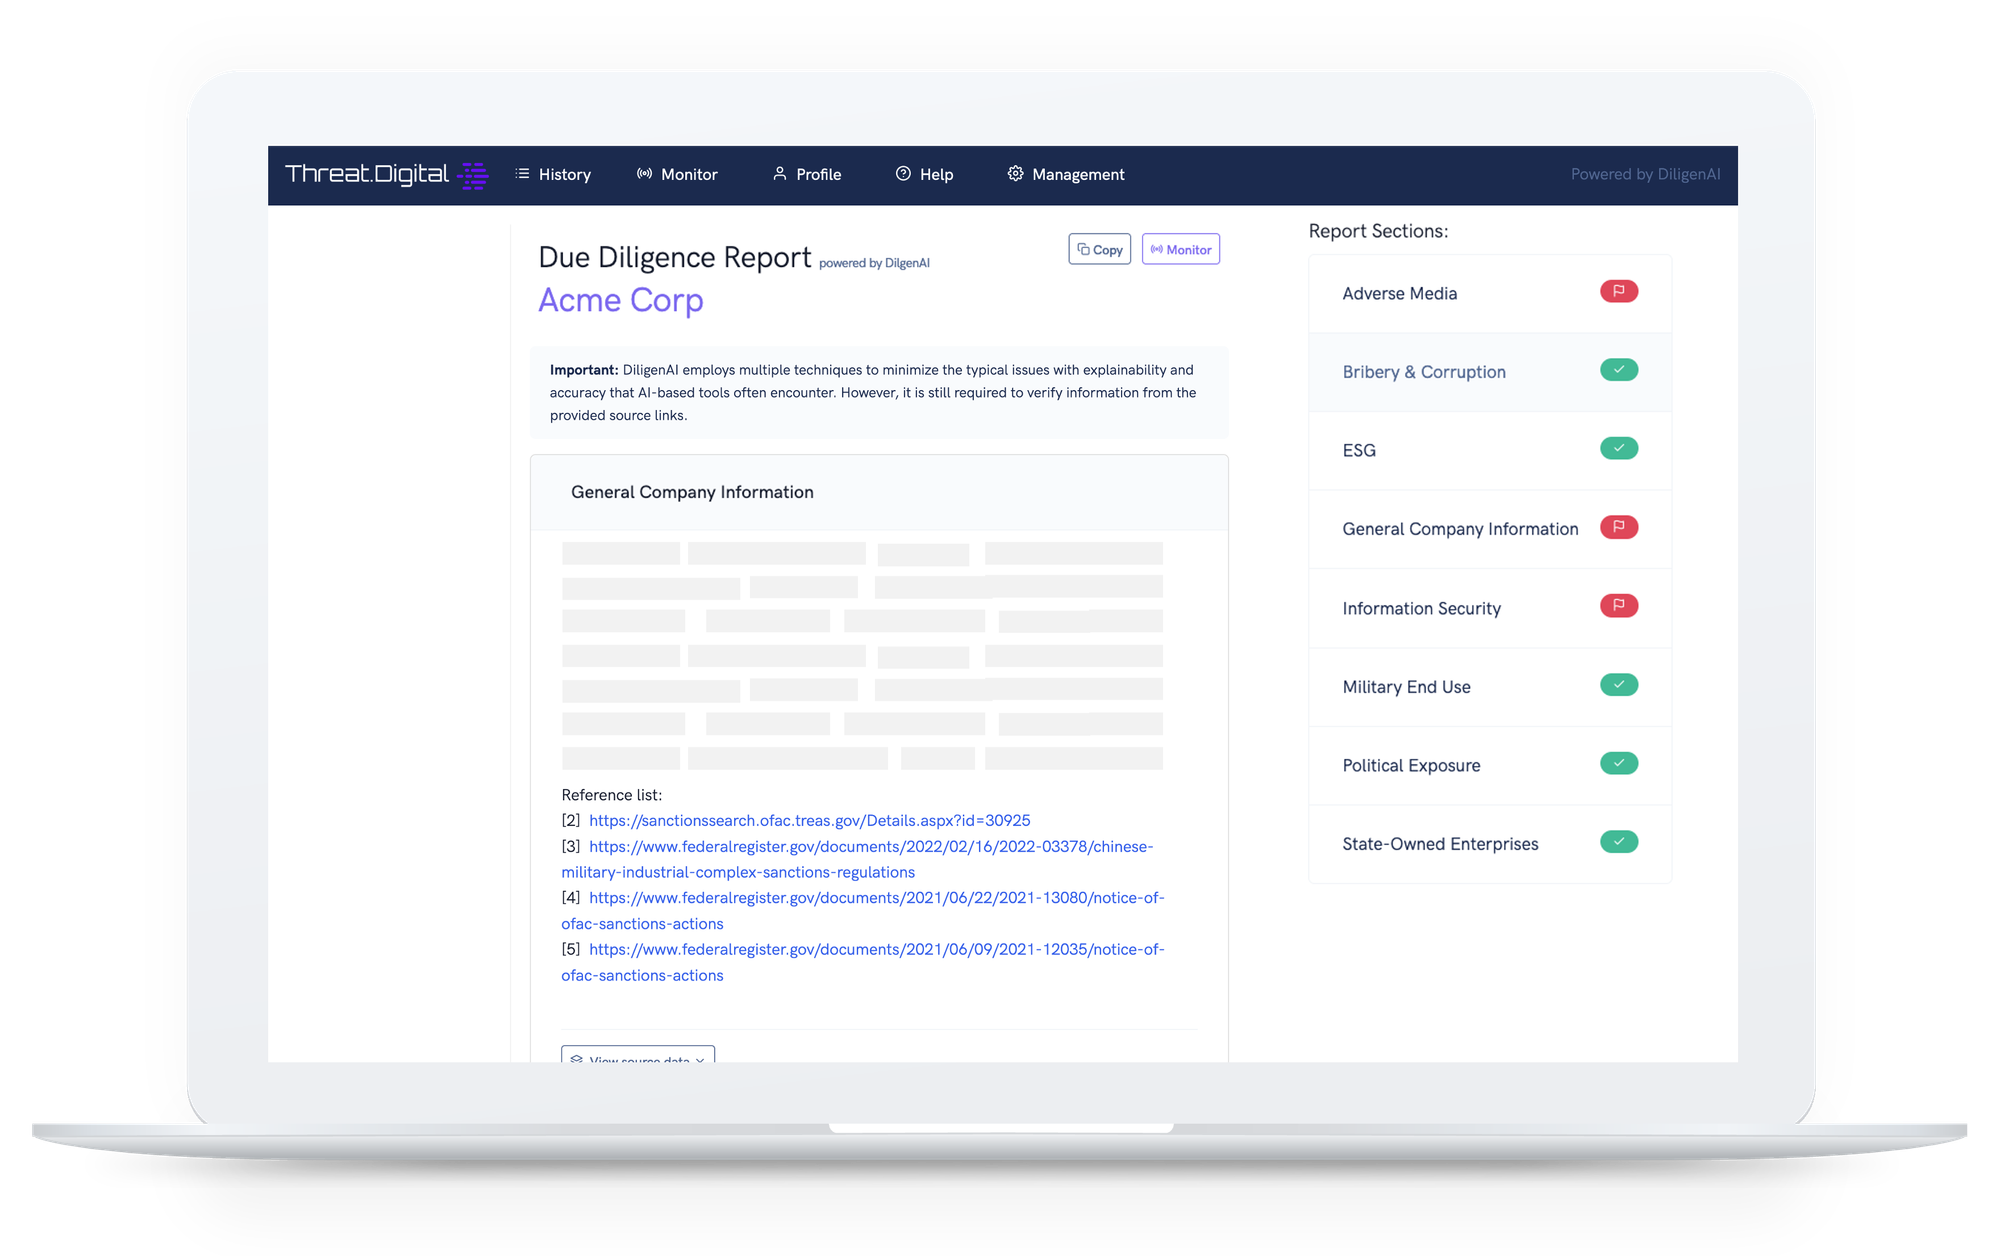
Task: Click the red flag badge for Information Security
Action: point(1618,606)
